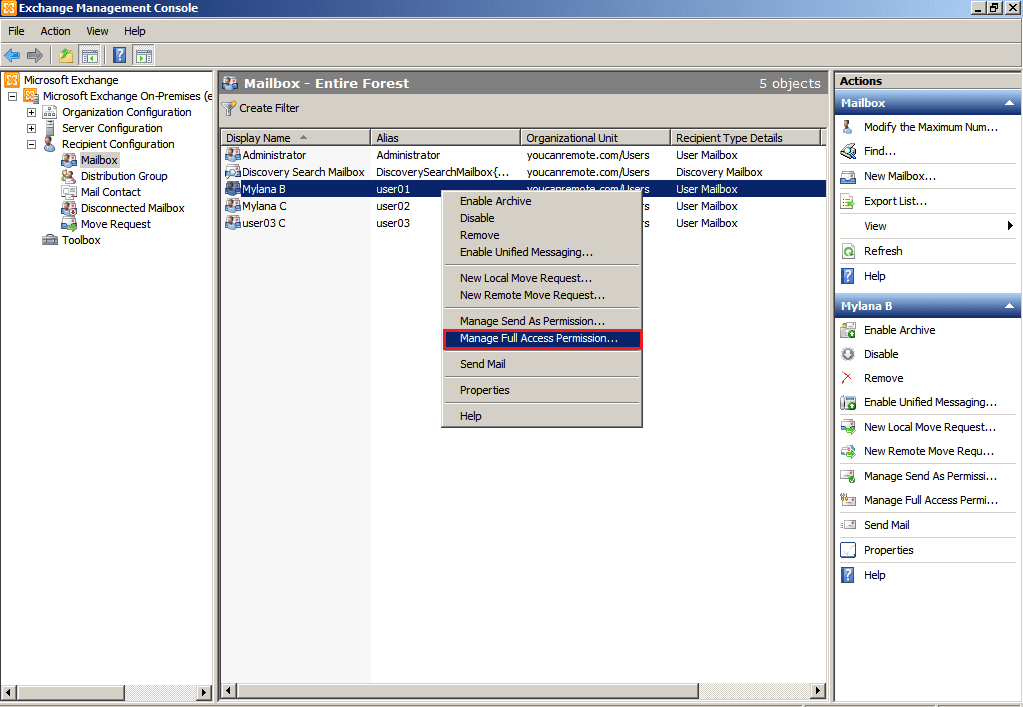Expand the Organization Configuration node
The width and height of the screenshot is (1023, 707).
pyautogui.click(x=31, y=112)
